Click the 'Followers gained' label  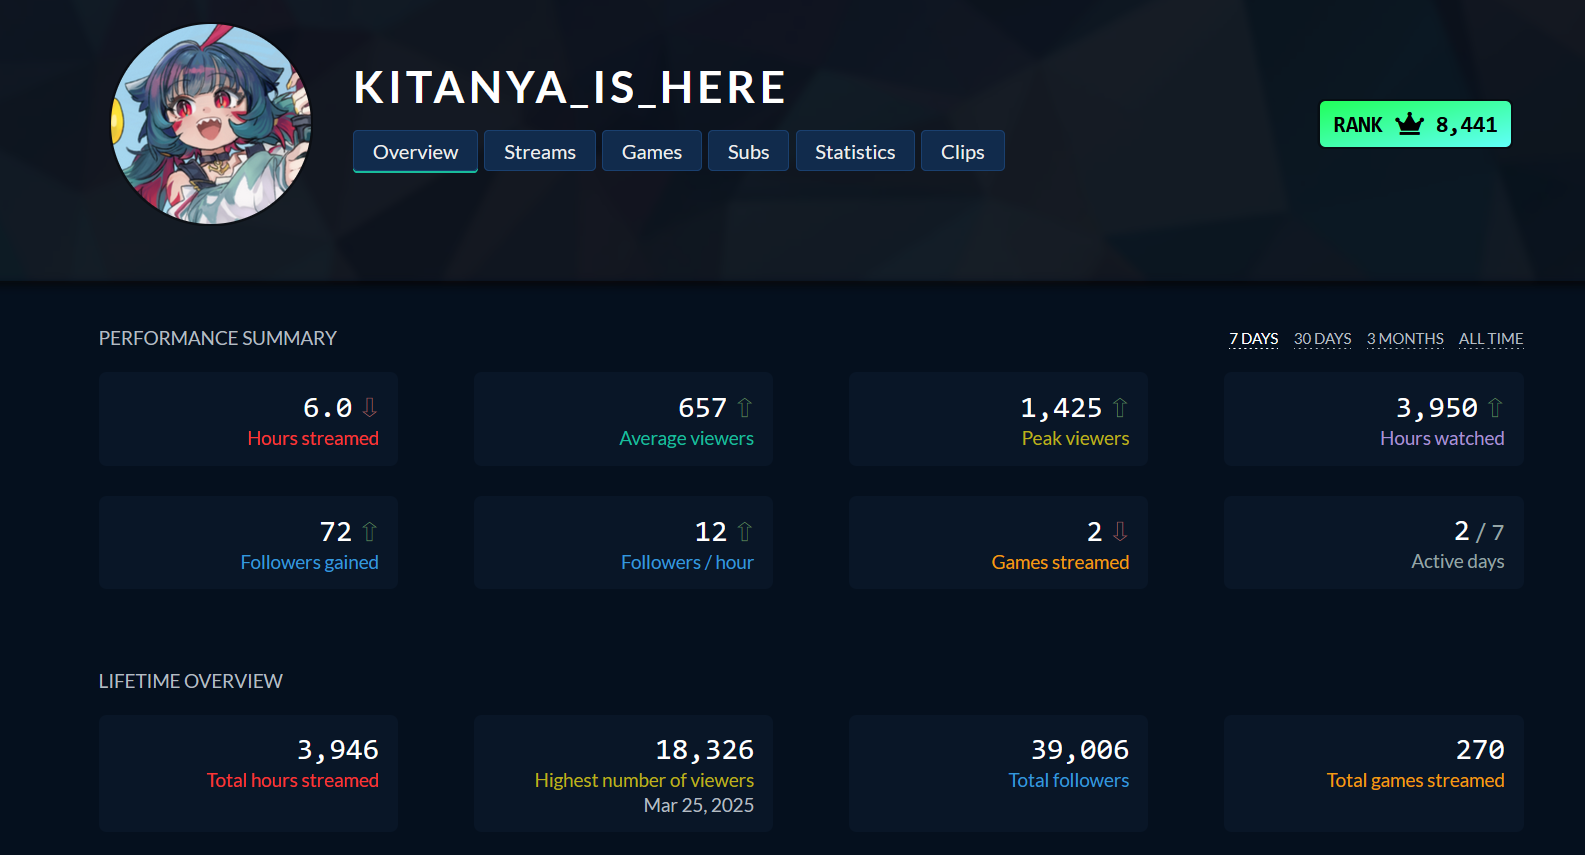309,562
